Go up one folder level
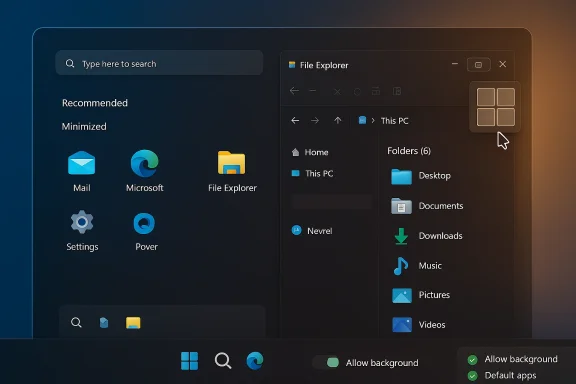This screenshot has height=384, width=576. pos(338,121)
